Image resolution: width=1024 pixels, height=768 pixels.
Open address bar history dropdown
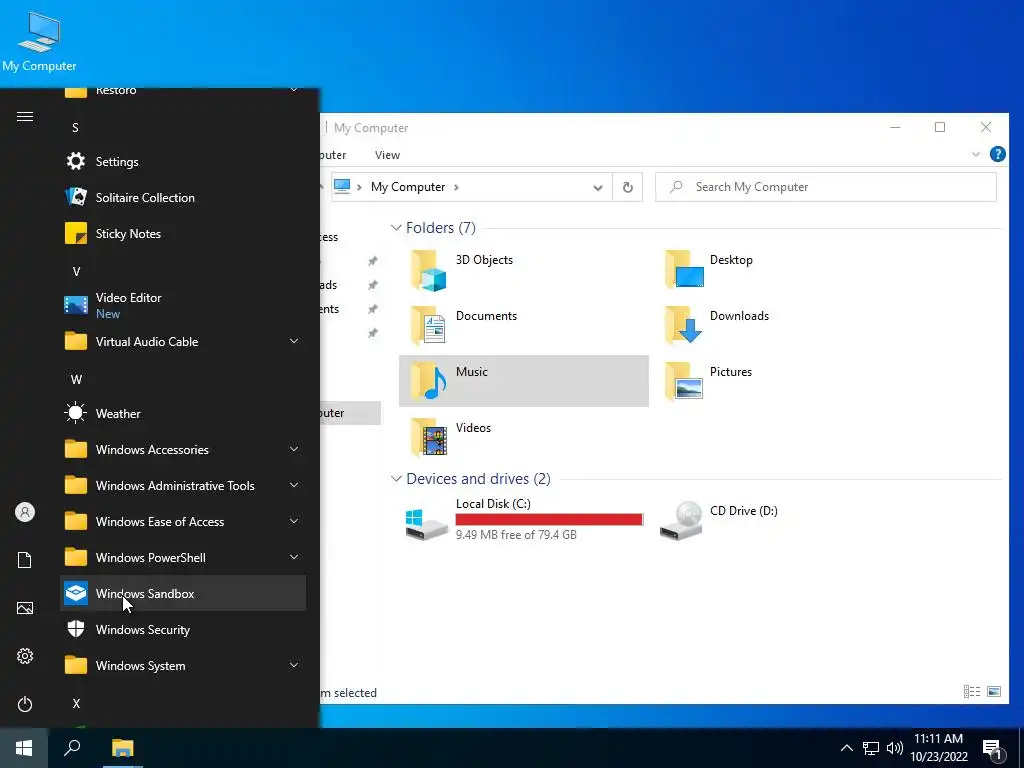pos(598,187)
